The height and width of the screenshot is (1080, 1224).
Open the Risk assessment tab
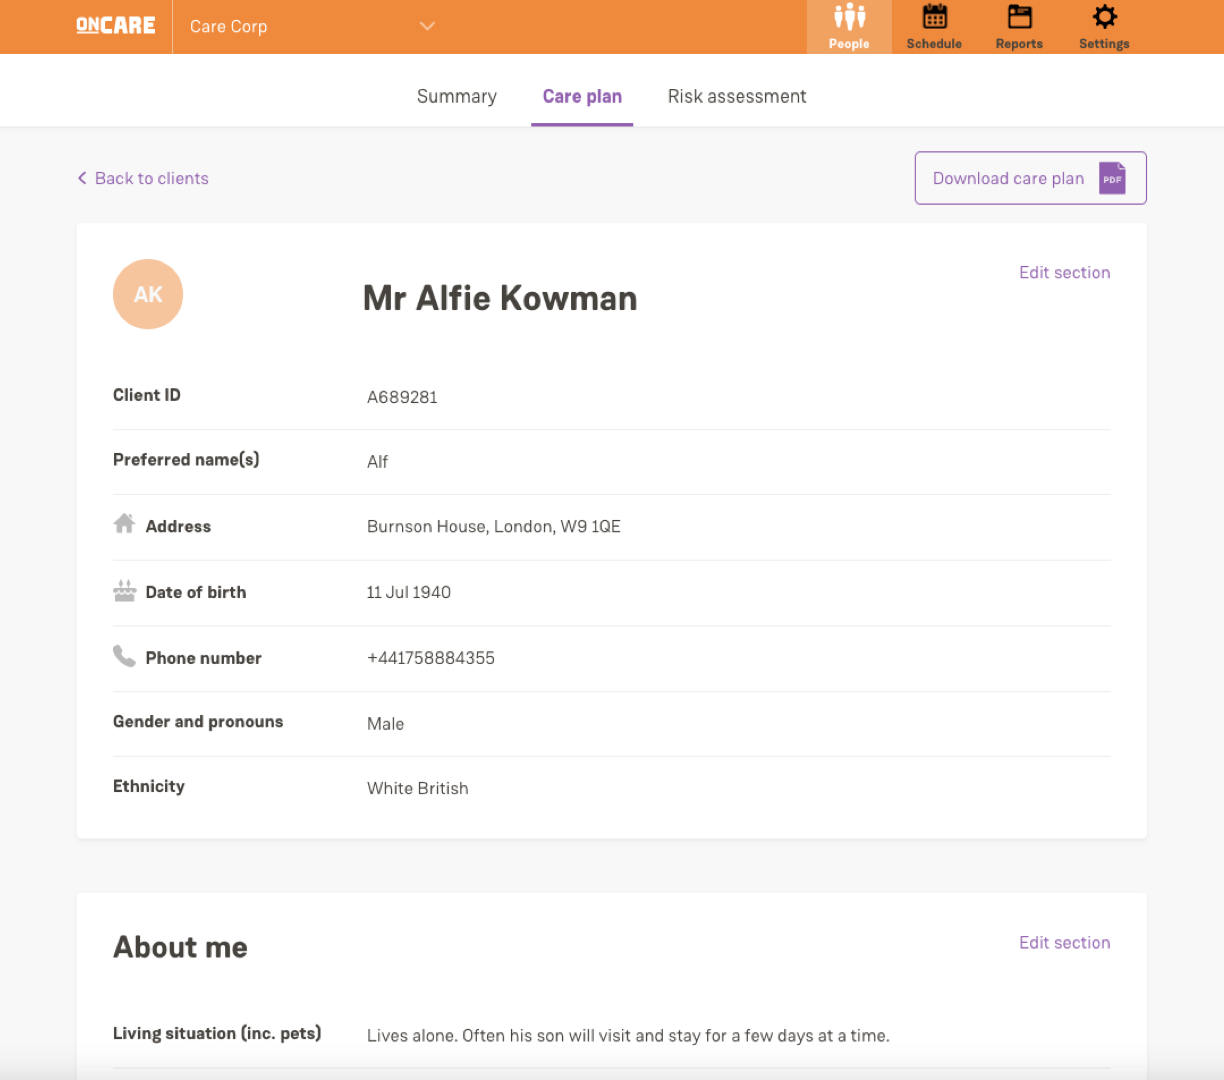(x=737, y=96)
